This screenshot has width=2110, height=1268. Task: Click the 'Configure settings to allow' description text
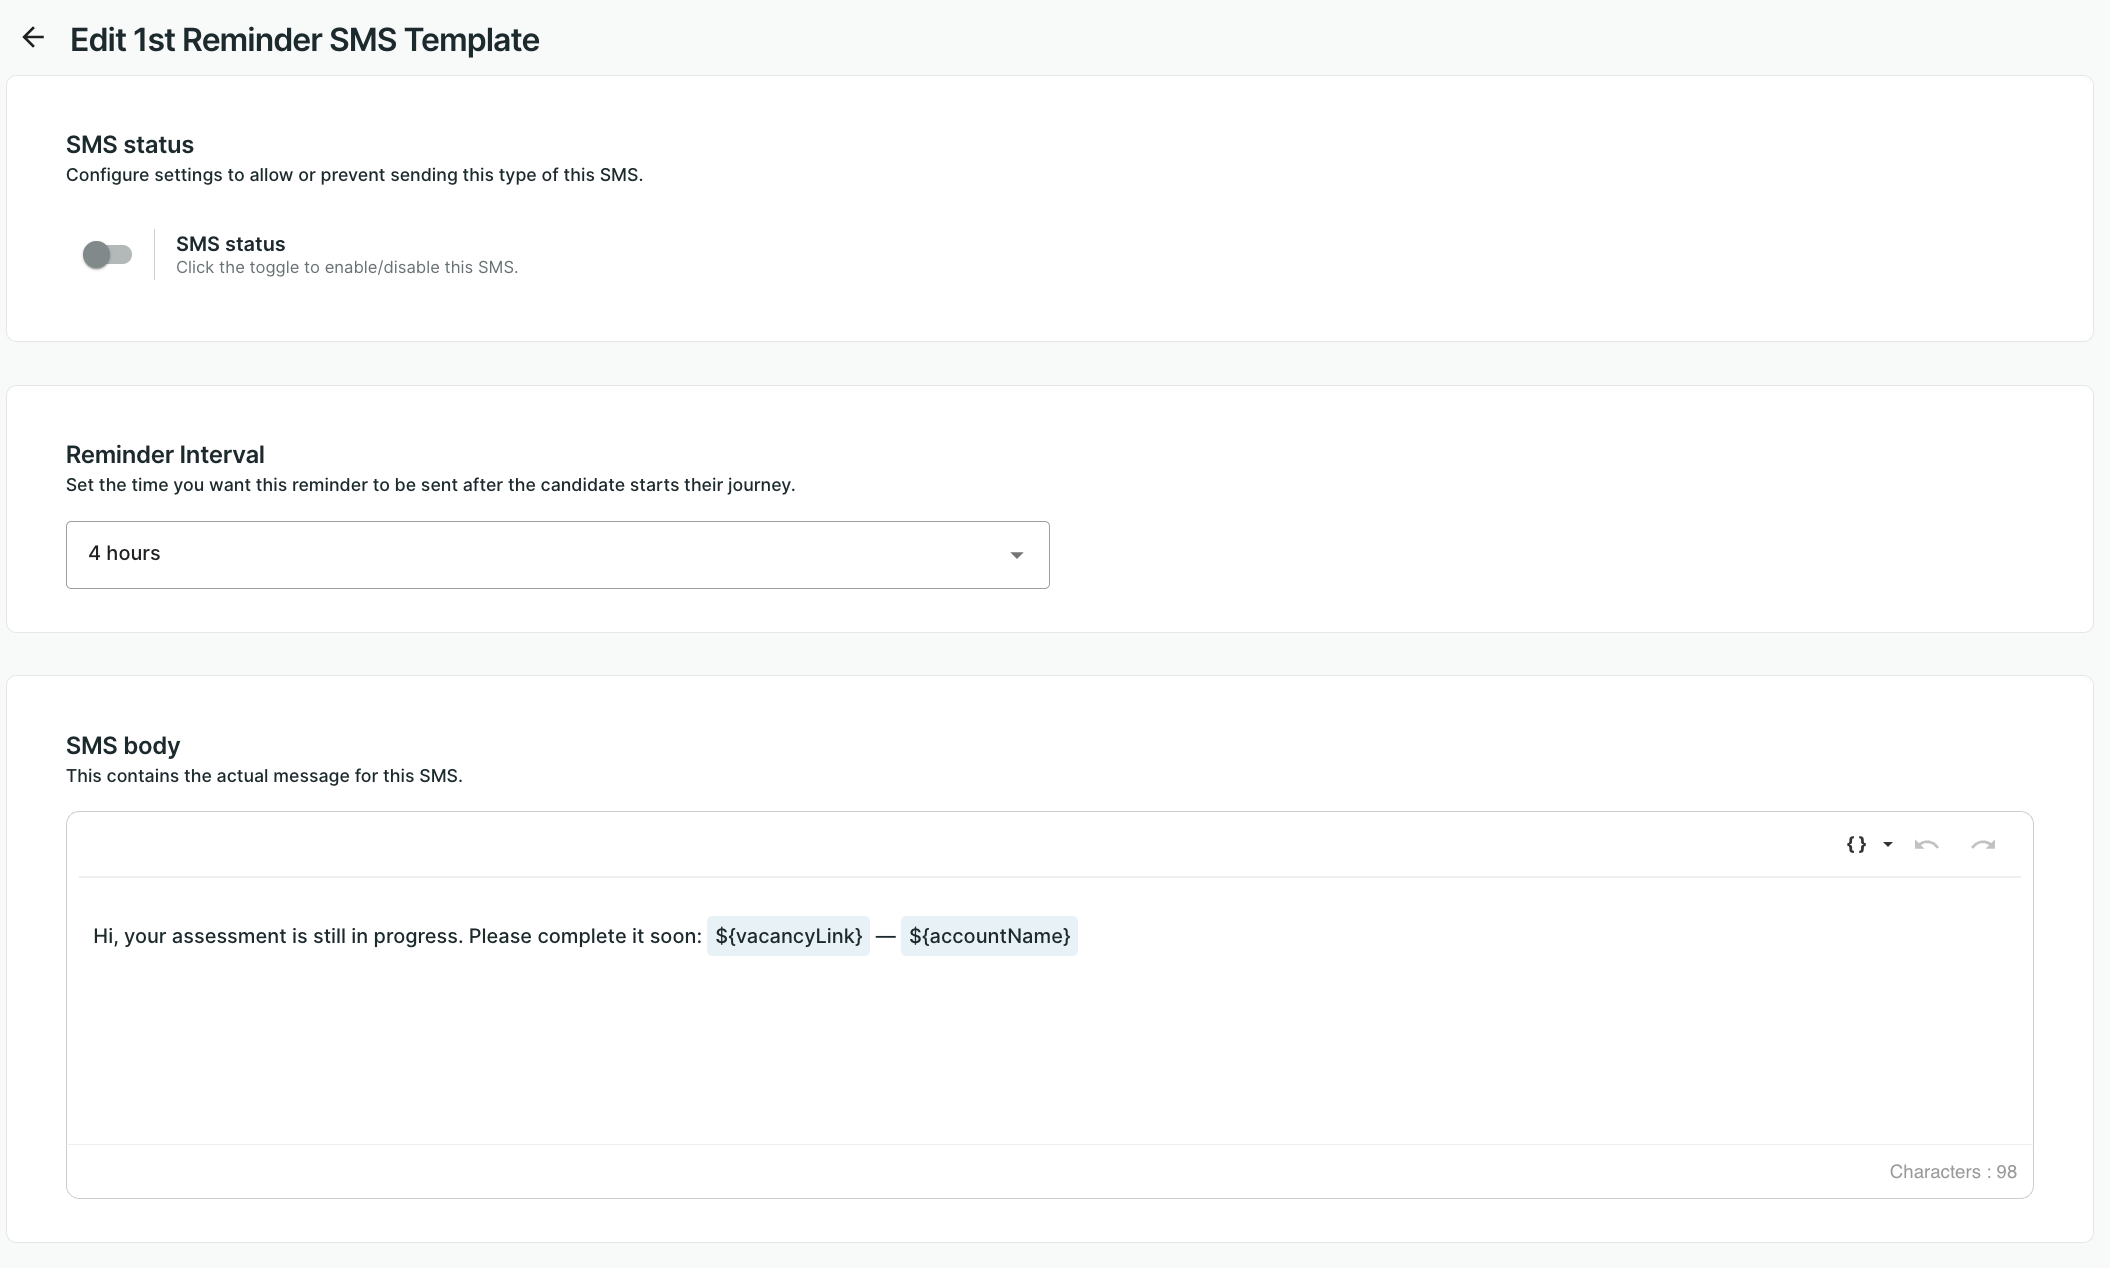click(354, 175)
